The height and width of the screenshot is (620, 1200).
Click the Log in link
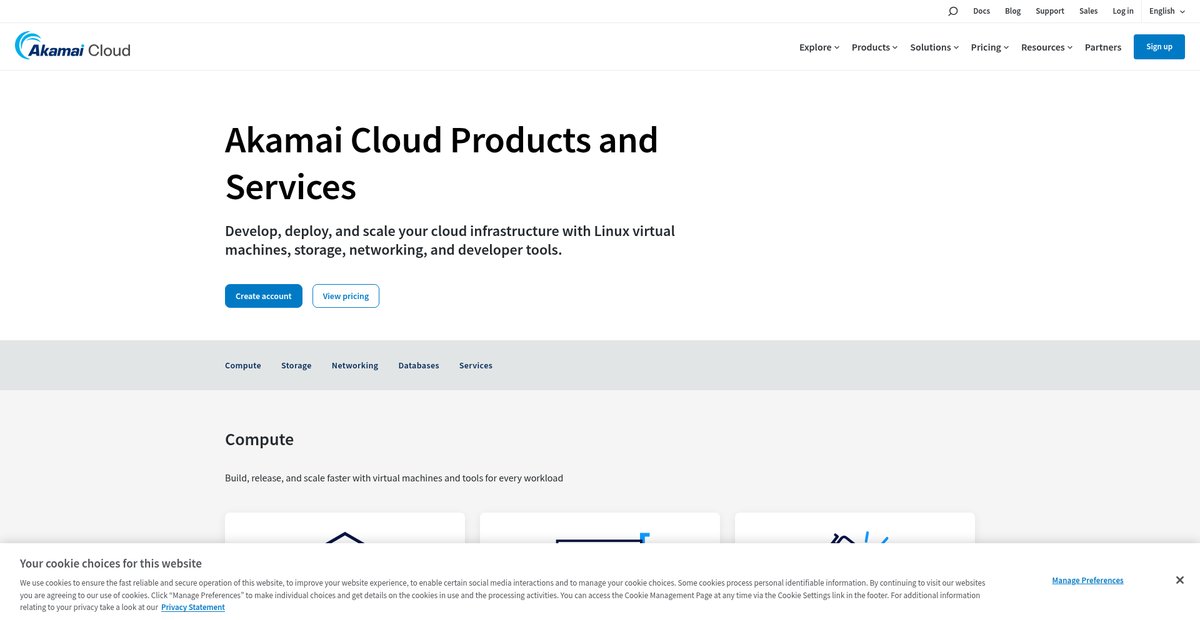(1123, 11)
